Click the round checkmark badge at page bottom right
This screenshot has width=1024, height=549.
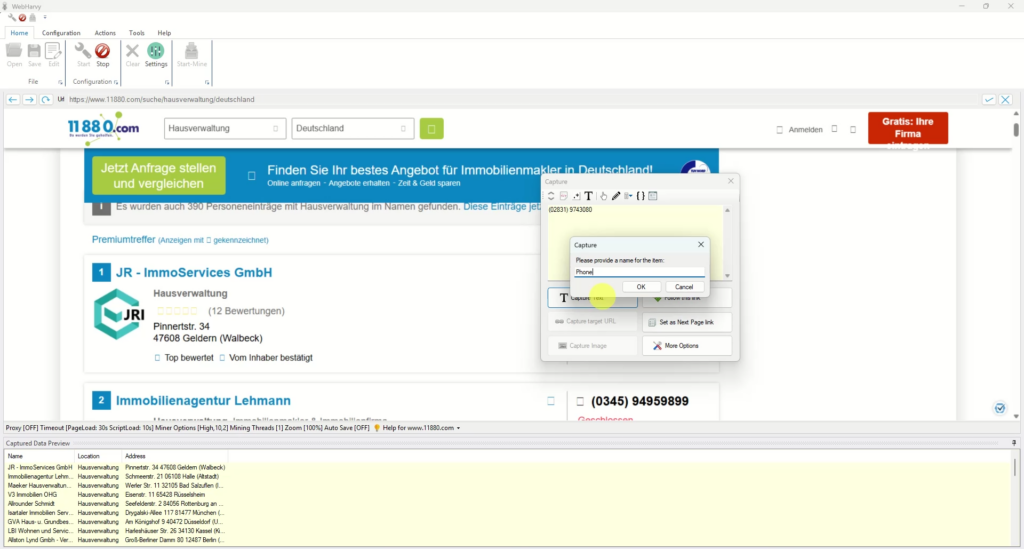[1000, 408]
